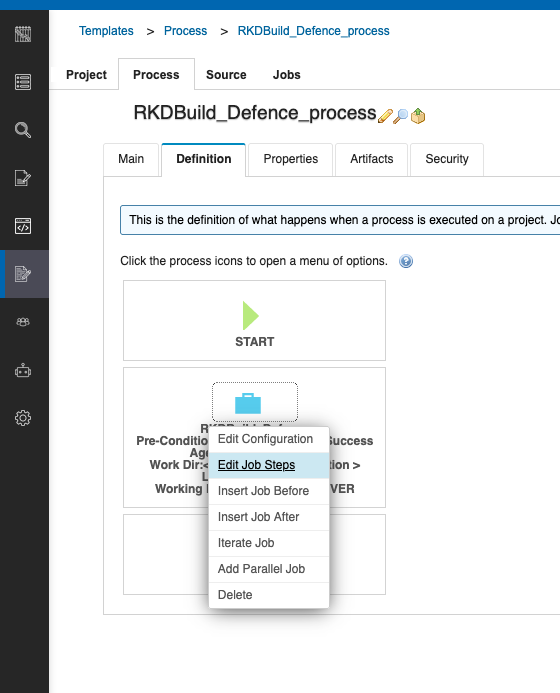Screen dimensions: 560x693
Task: Switch to the Project tab
Action: click(x=86, y=75)
